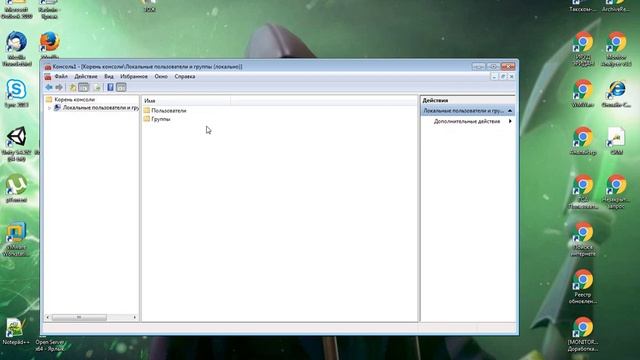
Task: Toggle the show/hide action pane icon
Action: point(121,87)
